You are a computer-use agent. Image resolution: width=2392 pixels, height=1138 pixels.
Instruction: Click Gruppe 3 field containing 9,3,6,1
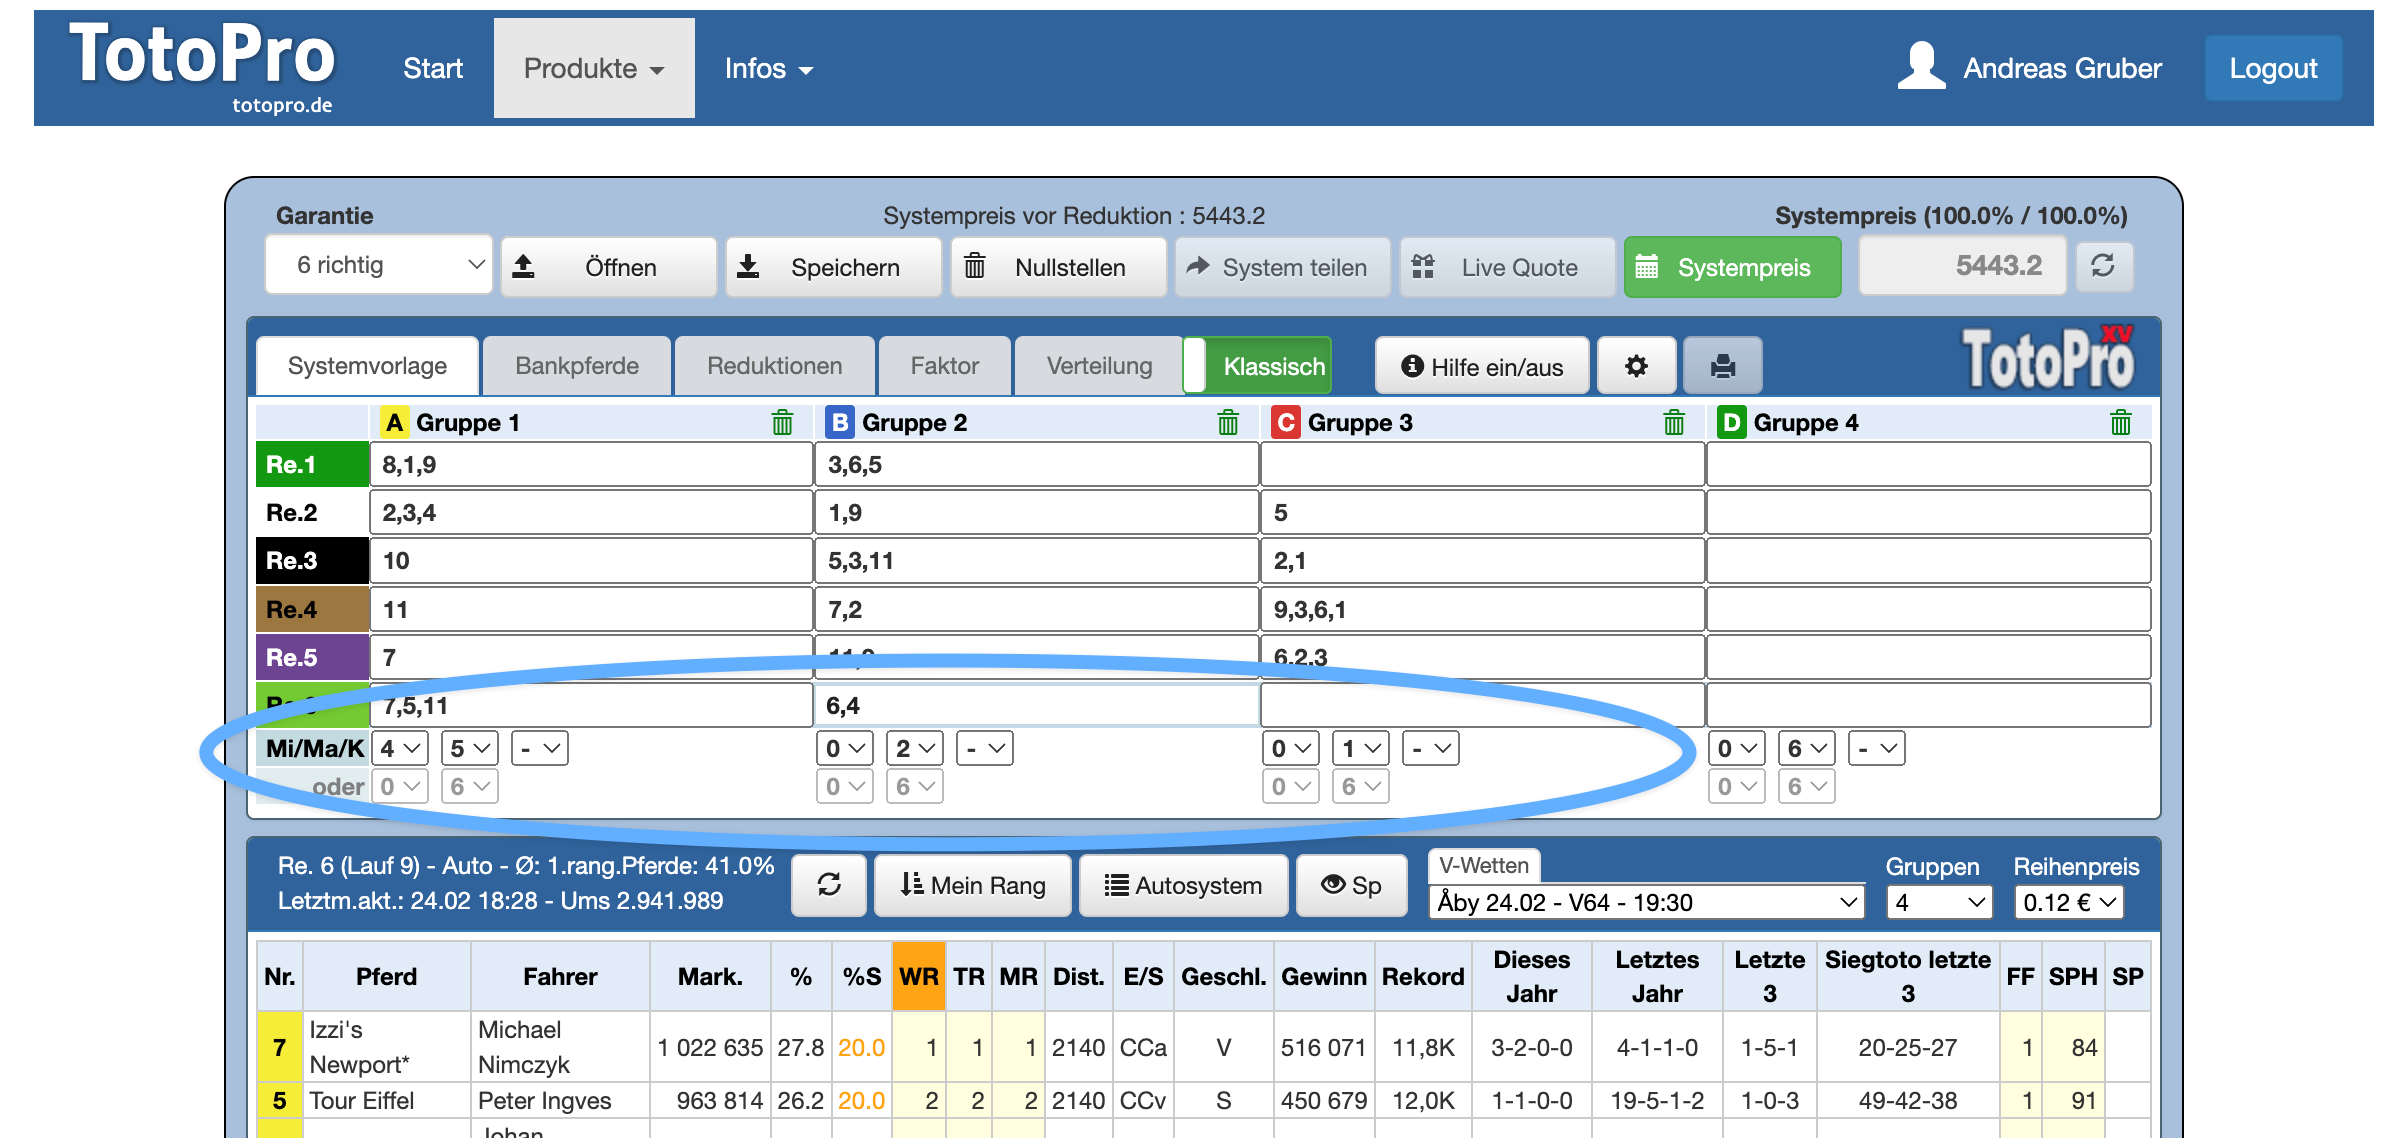pos(1482,609)
